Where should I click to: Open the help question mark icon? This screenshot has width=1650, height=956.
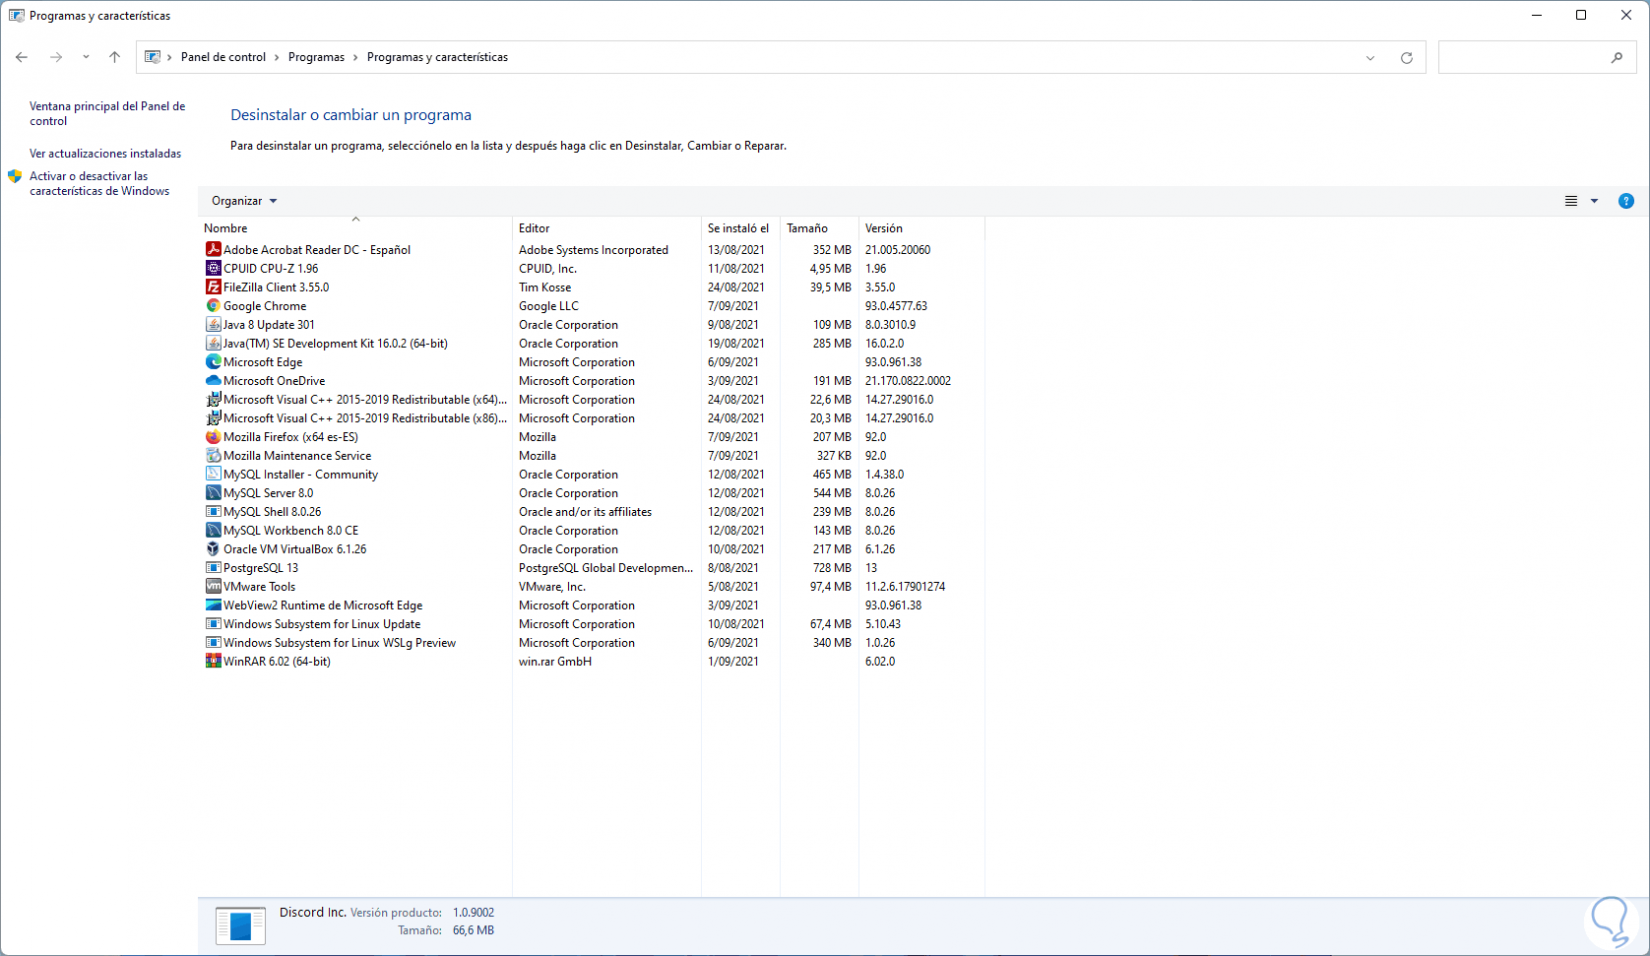tap(1626, 201)
